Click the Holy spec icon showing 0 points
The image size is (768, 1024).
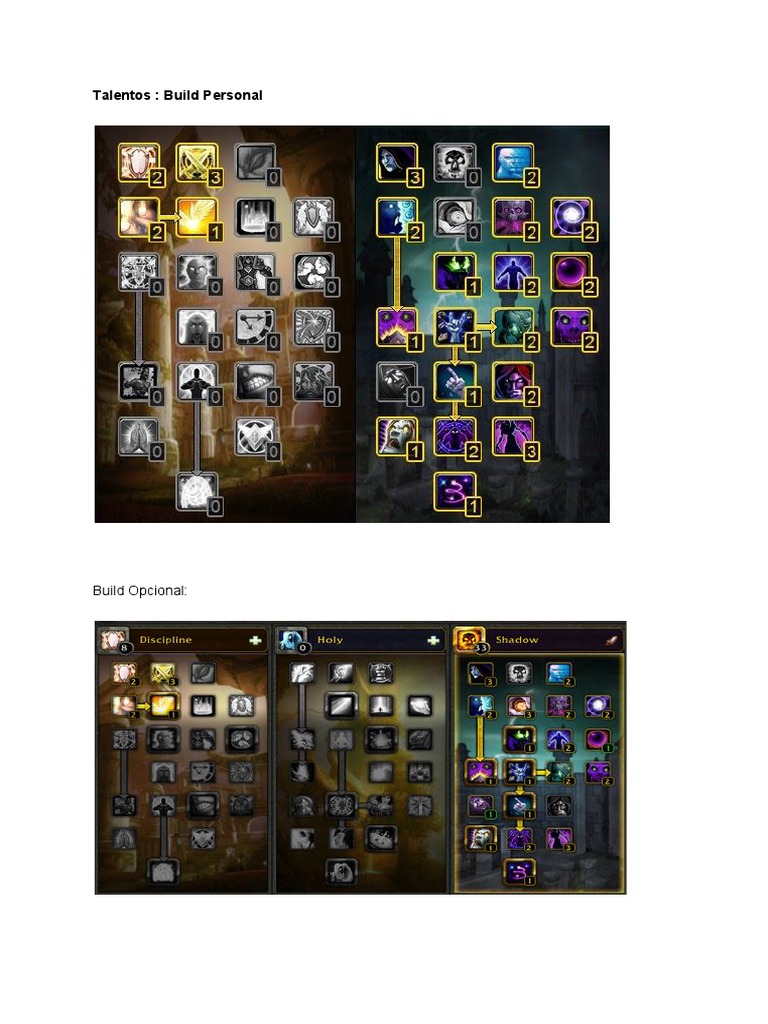pos(291,639)
